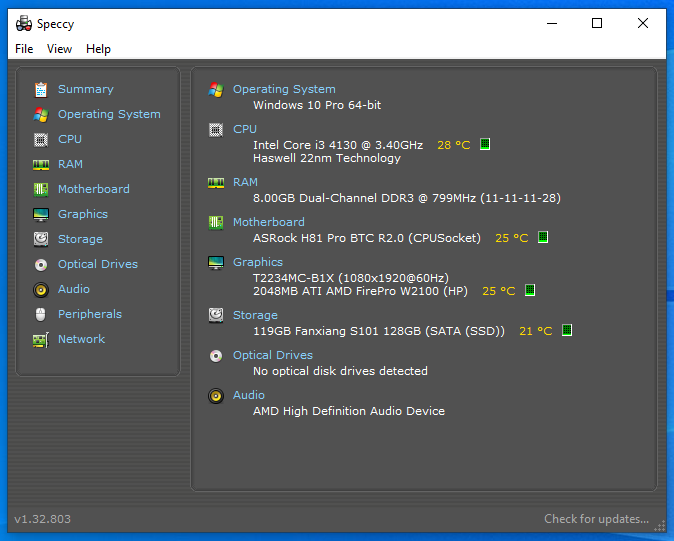This screenshot has width=674, height=541.
Task: Select Graphics in the sidebar
Action: 83,214
